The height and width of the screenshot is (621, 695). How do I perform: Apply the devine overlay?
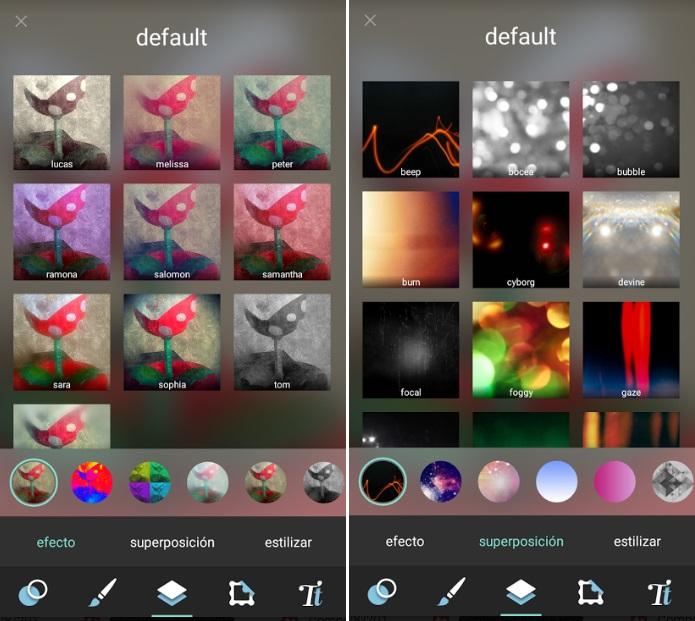pos(631,240)
